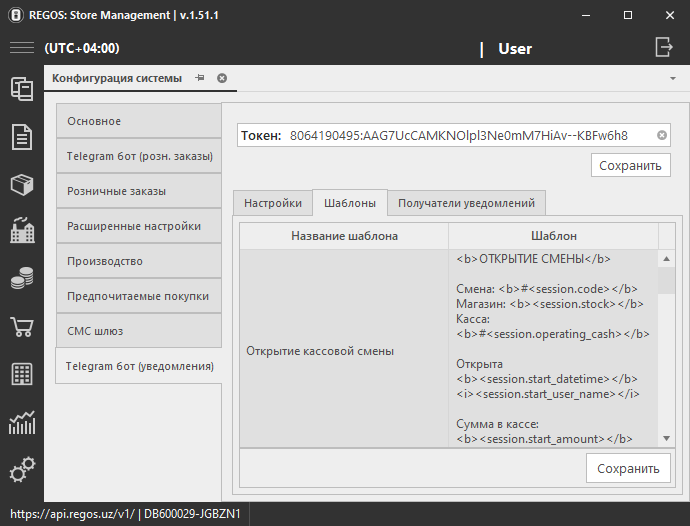Click Сохранить button below the token
The height and width of the screenshot is (526, 690).
pyautogui.click(x=630, y=166)
